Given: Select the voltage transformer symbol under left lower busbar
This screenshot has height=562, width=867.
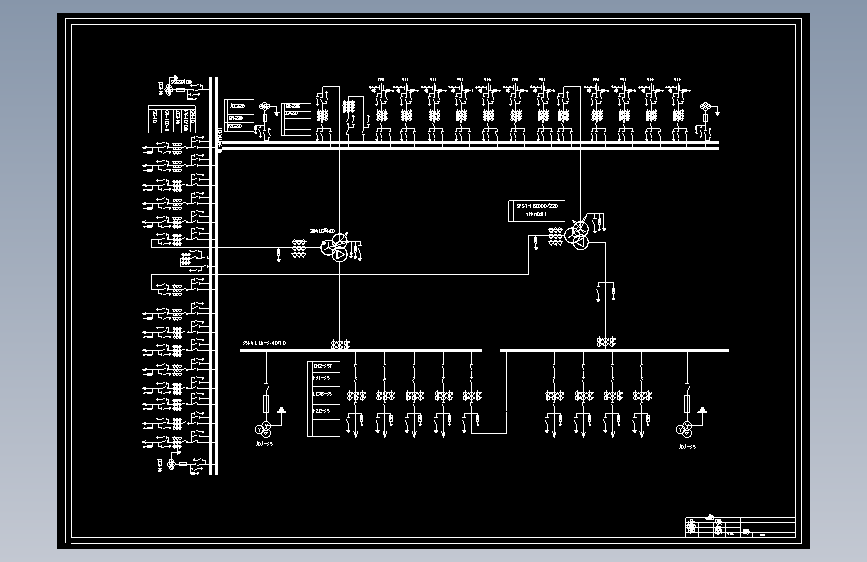Looking at the screenshot, I should point(263,429).
